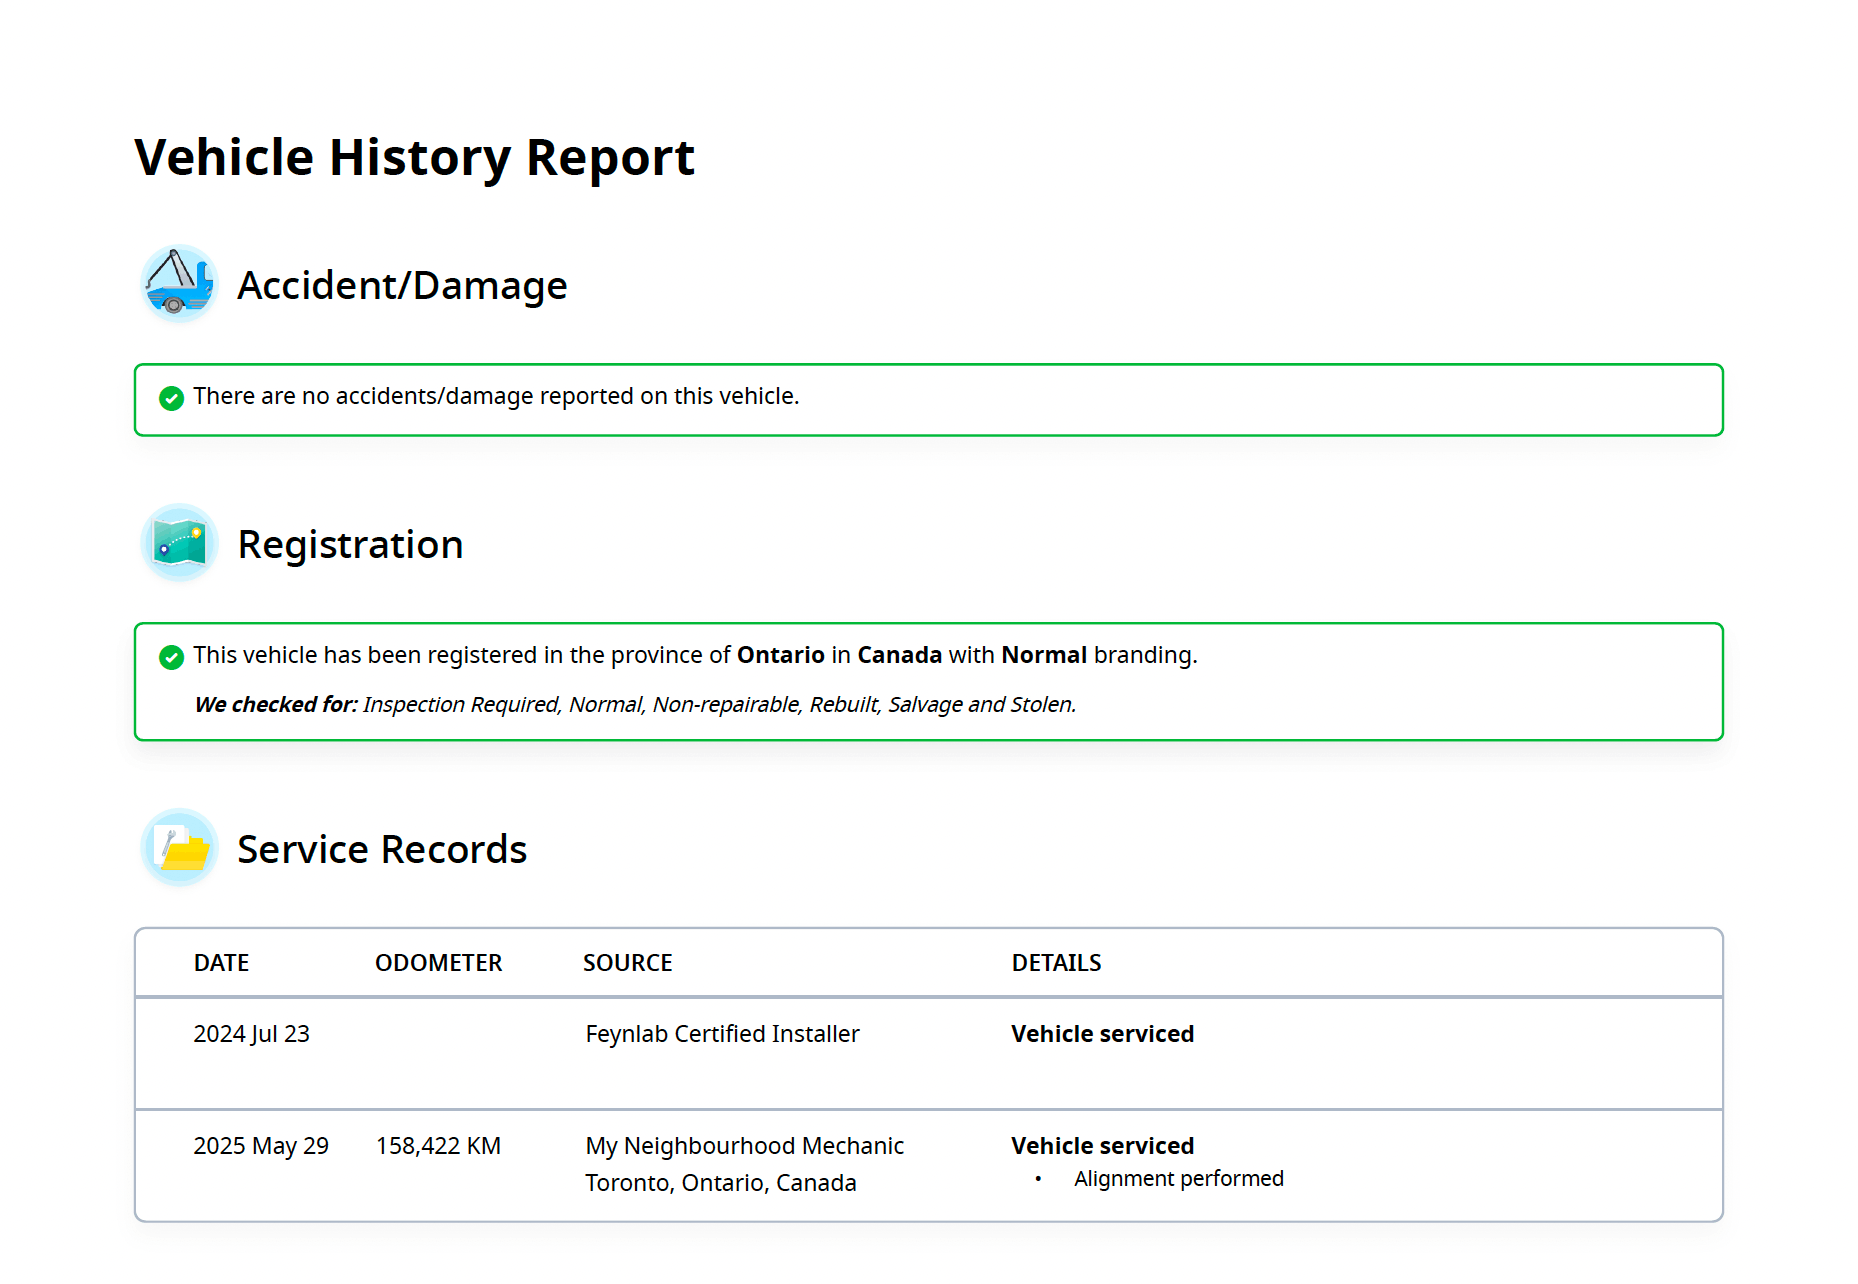Viewport: 1858px width, 1284px height.
Task: Click the map icon beside Registration
Action: (x=179, y=543)
